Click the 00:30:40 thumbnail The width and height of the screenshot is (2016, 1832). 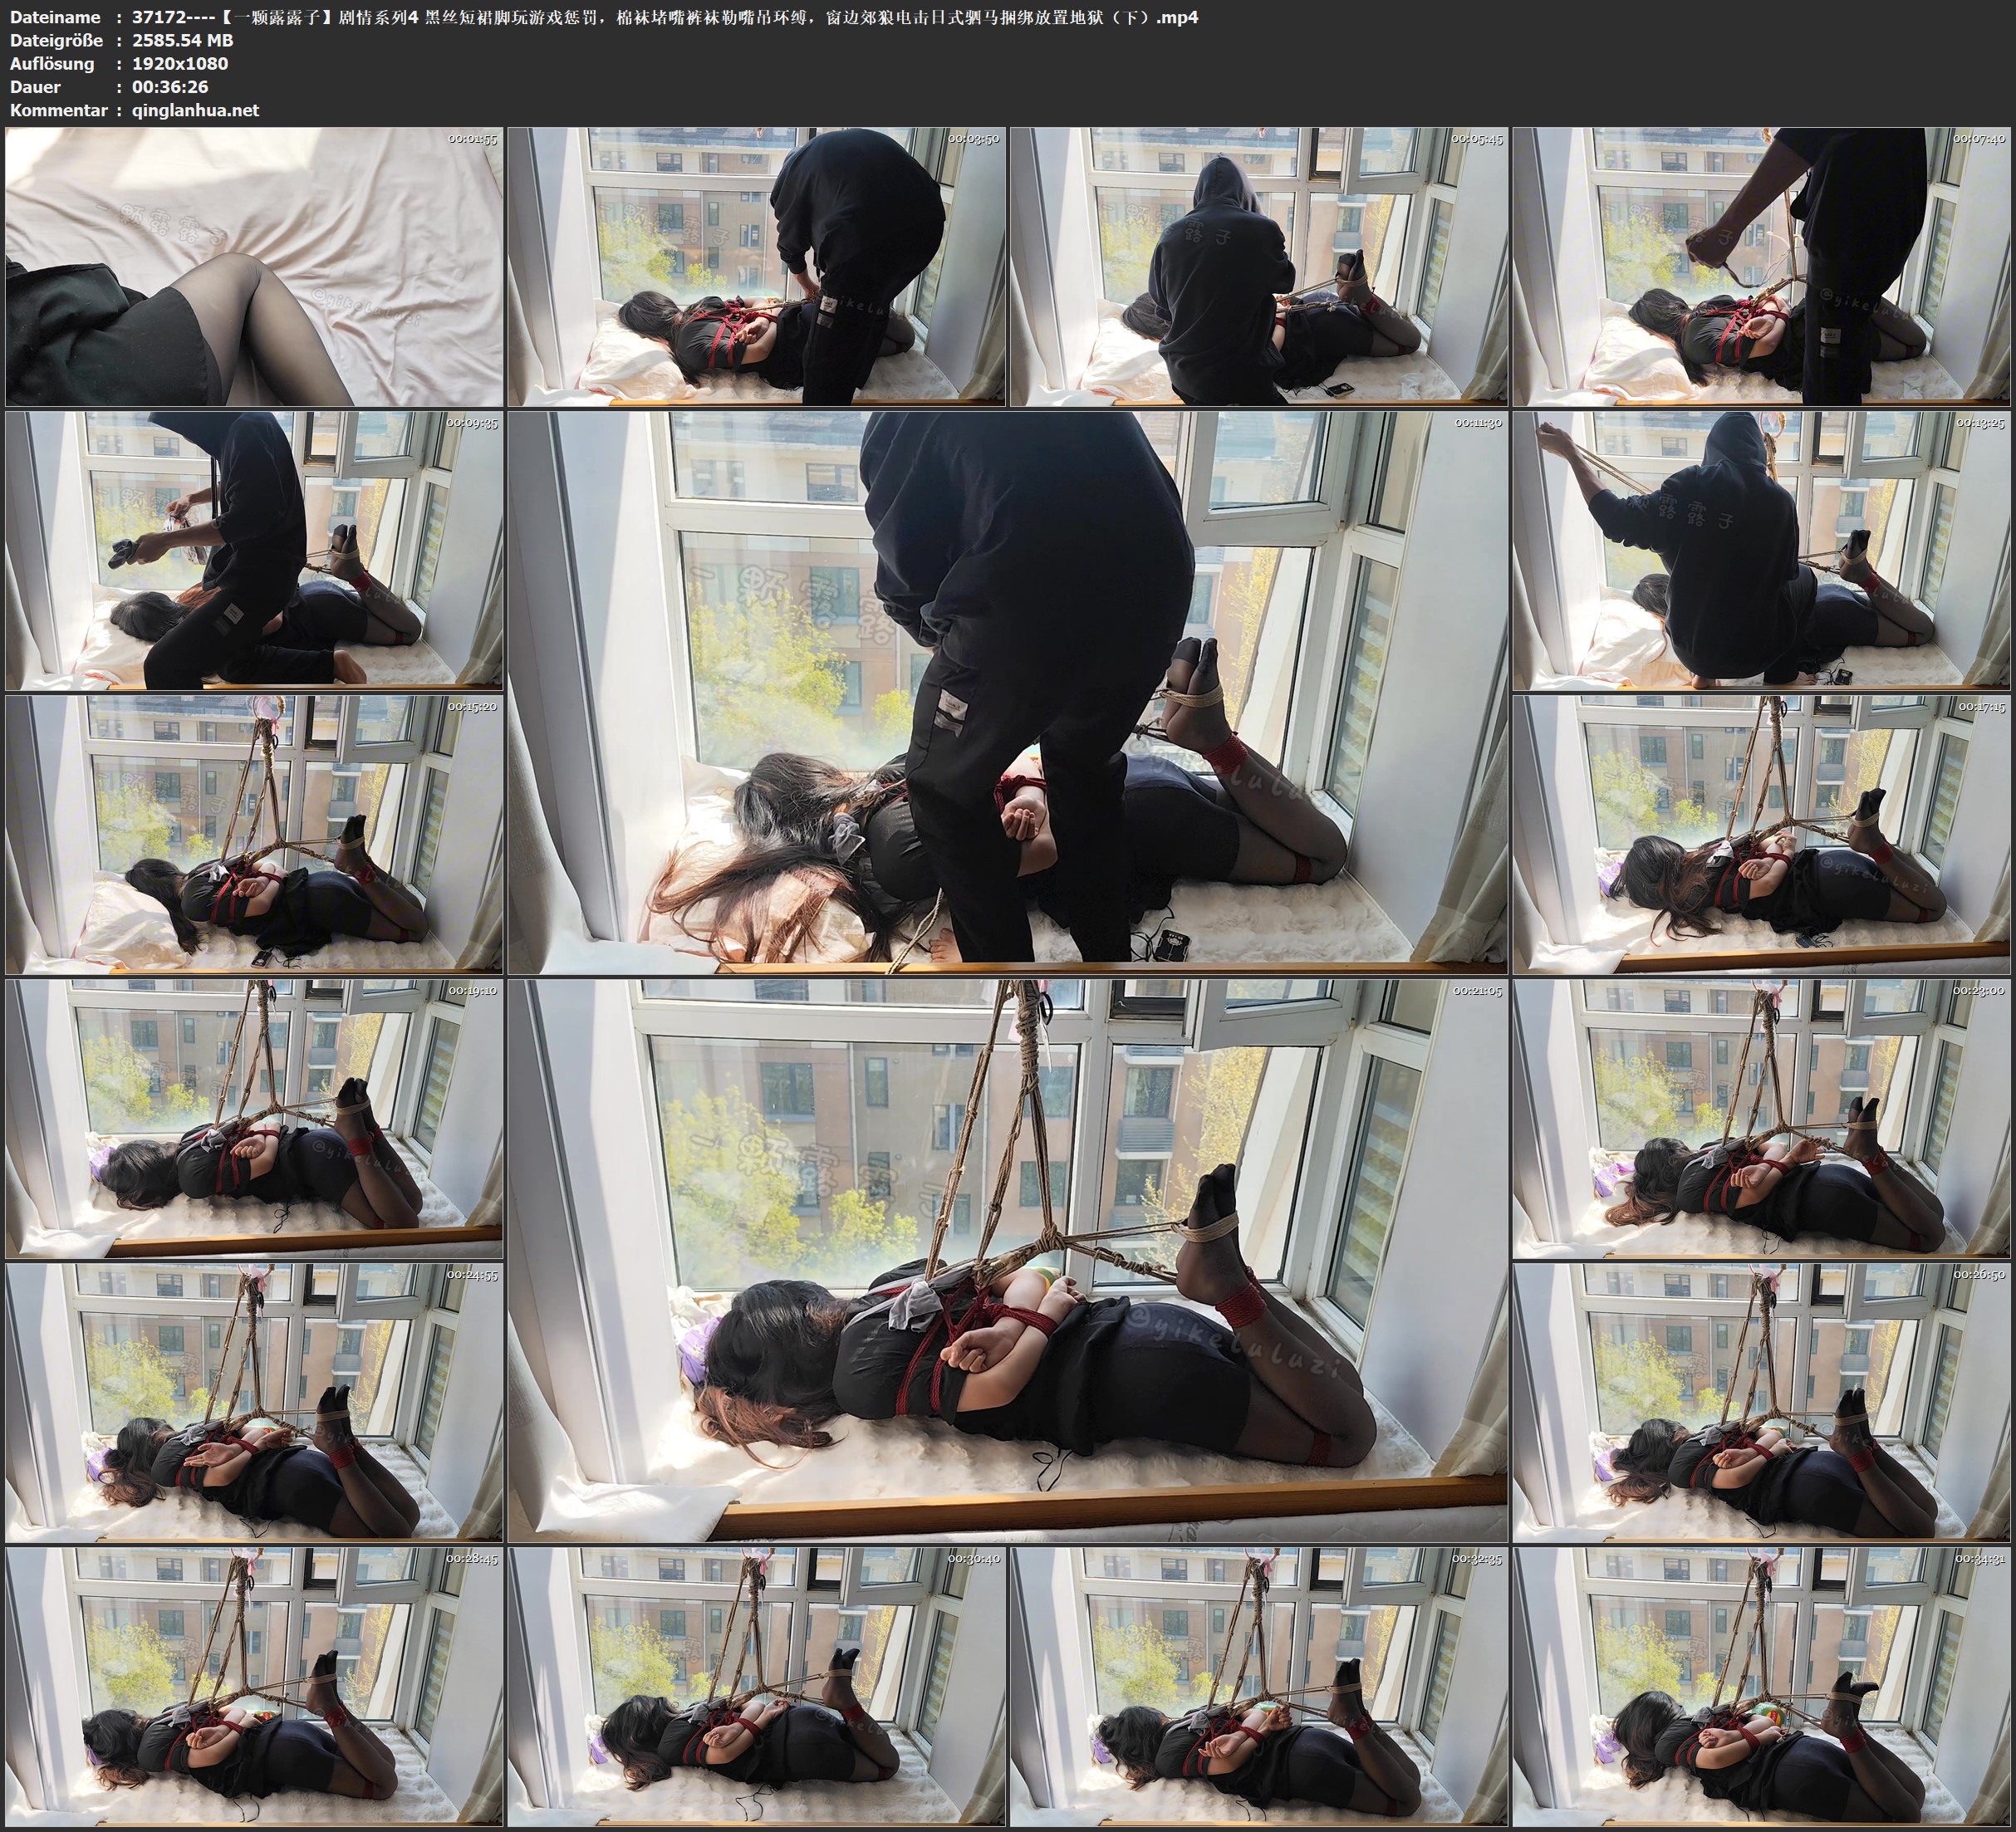click(x=757, y=1686)
